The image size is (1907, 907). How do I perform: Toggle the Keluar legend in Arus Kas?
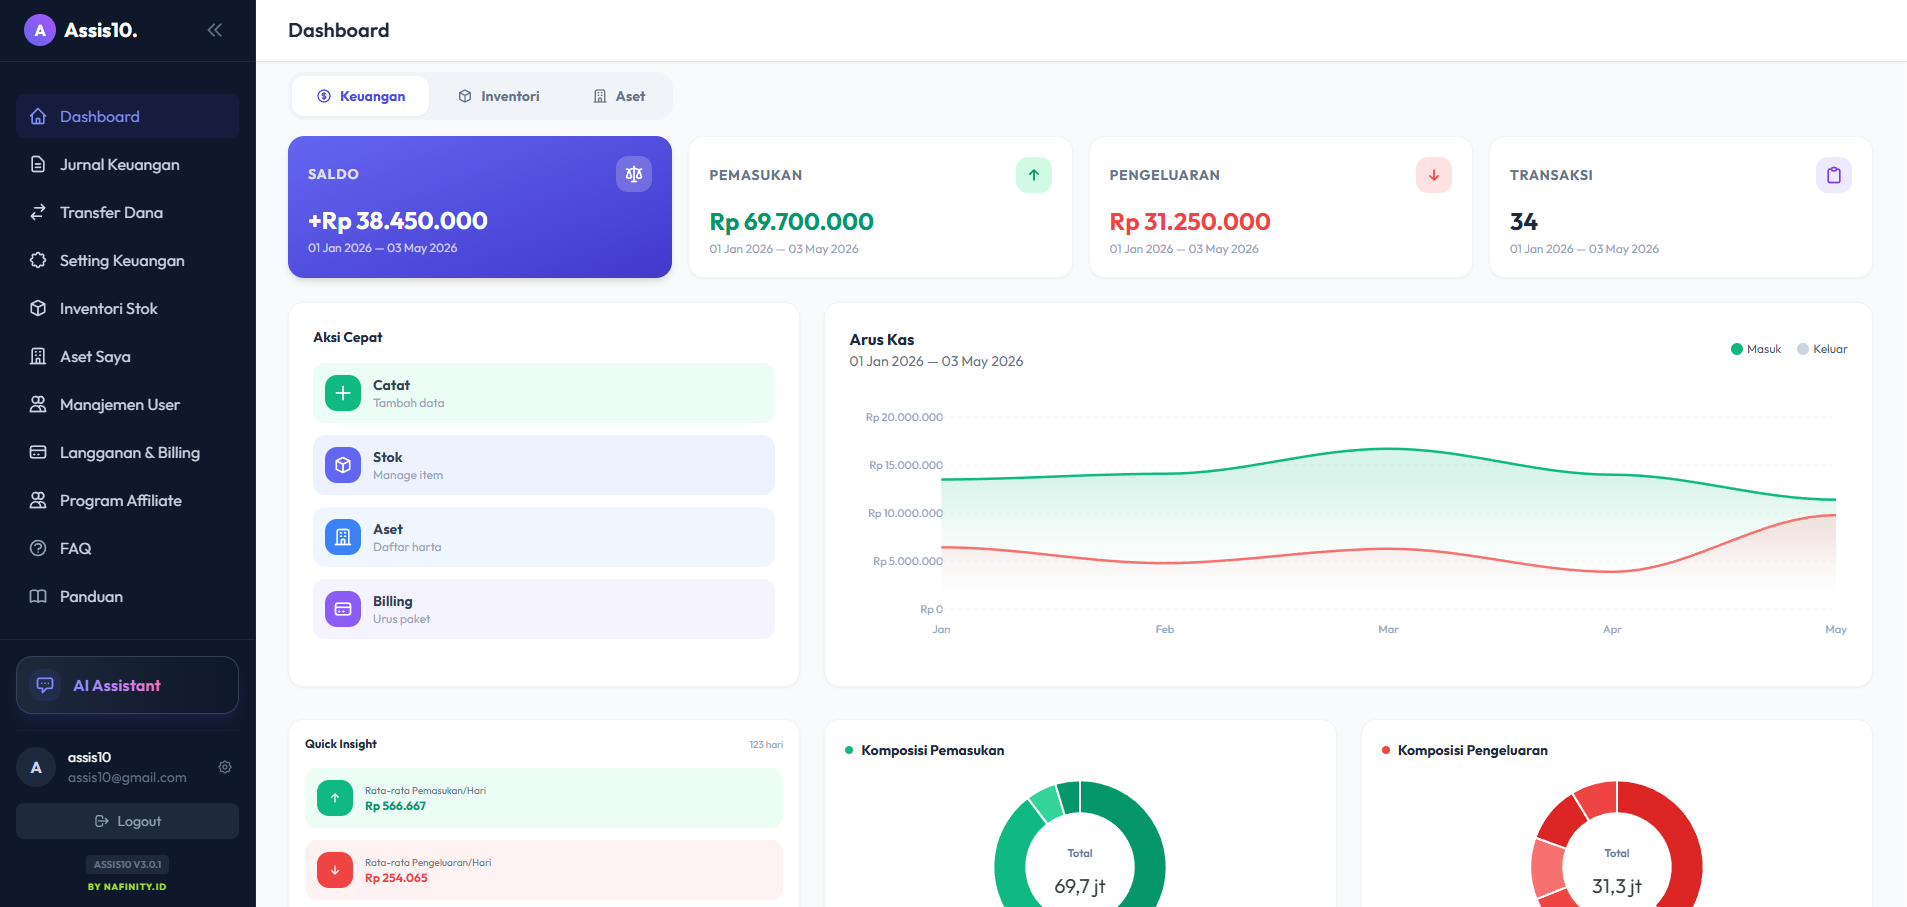tap(1822, 349)
